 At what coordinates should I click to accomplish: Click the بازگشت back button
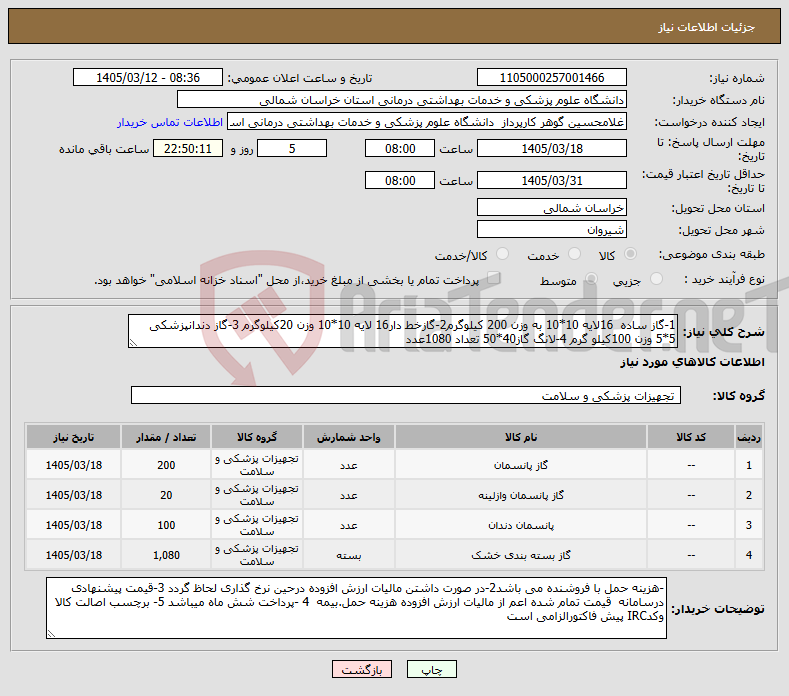pos(362,669)
